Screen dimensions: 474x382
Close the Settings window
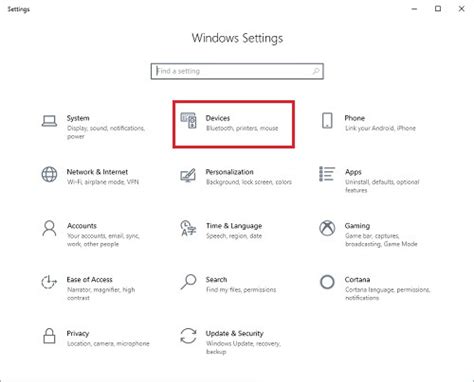[462, 9]
